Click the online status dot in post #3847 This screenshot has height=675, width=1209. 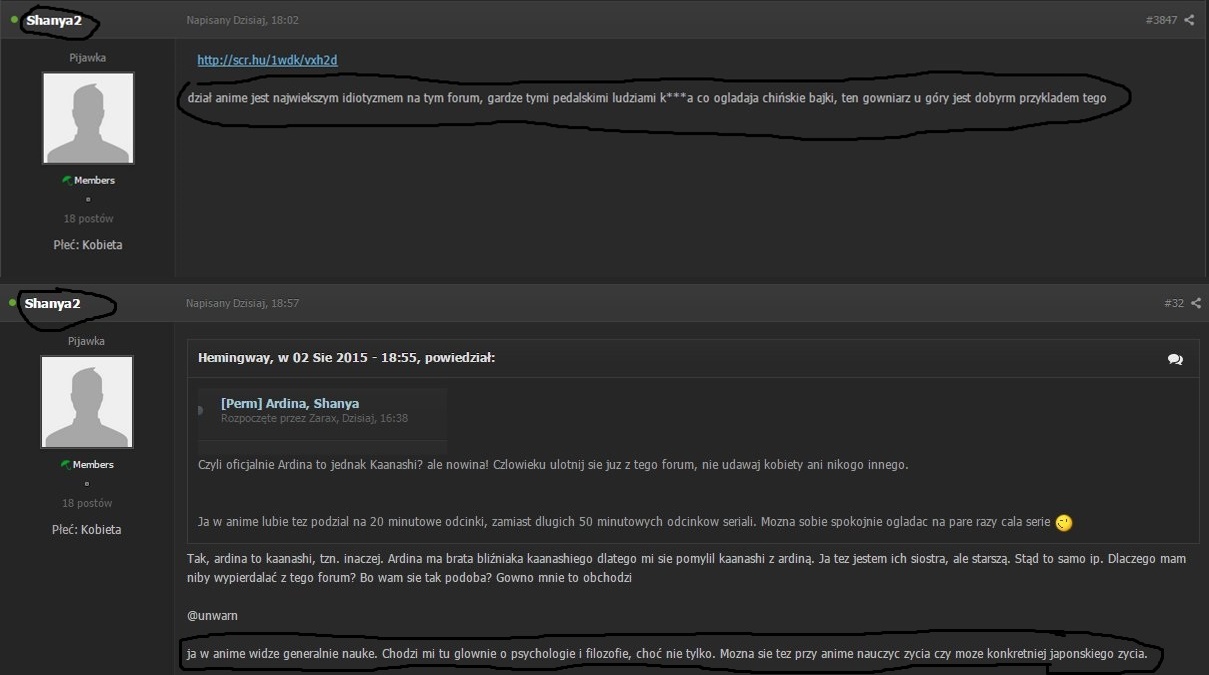tap(14, 20)
